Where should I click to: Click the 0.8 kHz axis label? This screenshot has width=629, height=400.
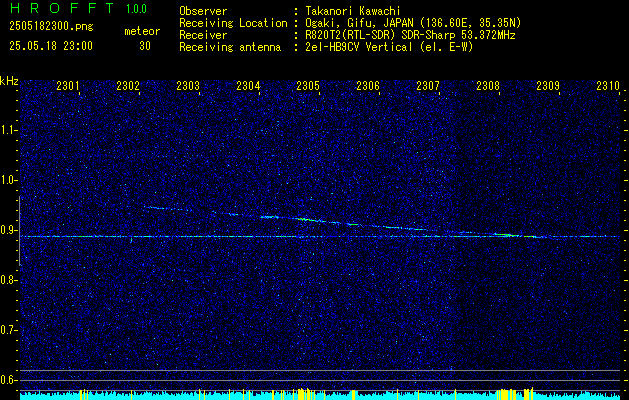(x=8, y=280)
